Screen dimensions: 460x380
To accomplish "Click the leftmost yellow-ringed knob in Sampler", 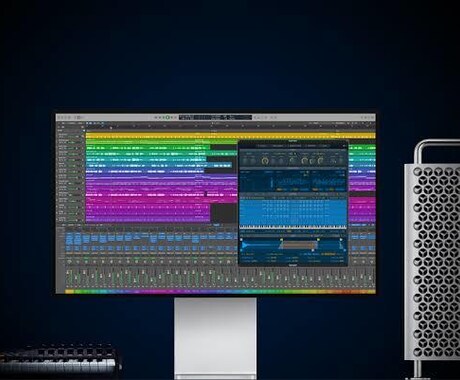I will [265, 161].
